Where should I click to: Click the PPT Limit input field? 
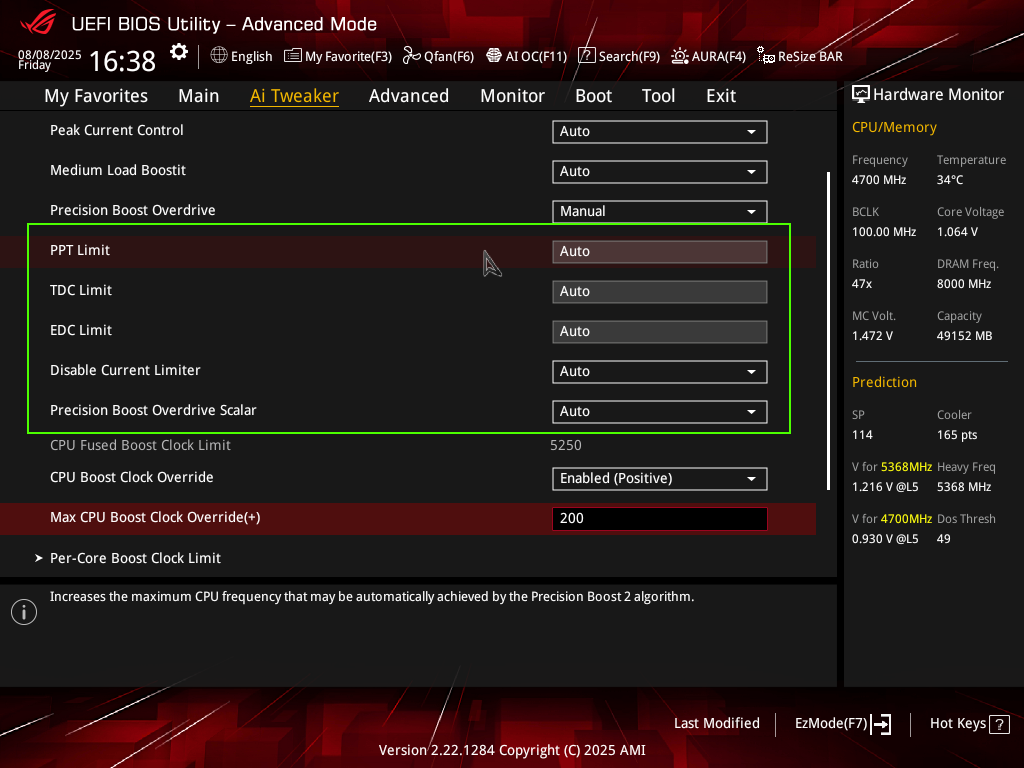(x=660, y=252)
